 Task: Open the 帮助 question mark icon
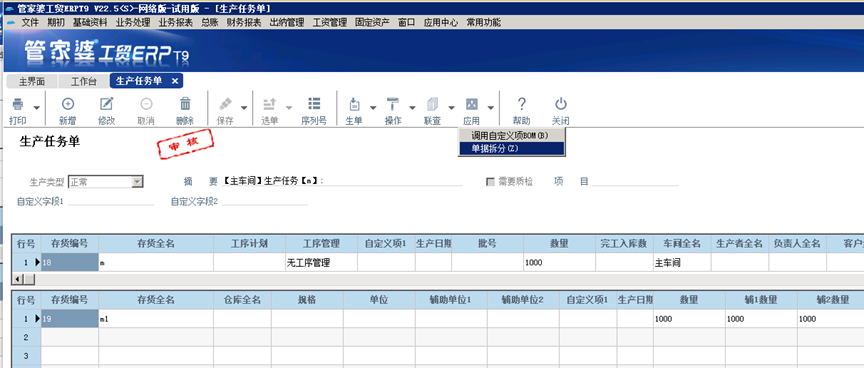pyautogui.click(x=522, y=104)
